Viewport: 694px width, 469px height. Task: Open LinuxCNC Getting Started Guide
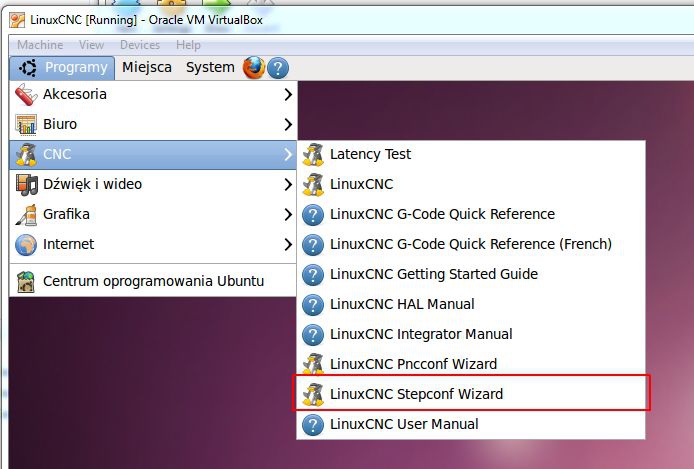point(470,274)
